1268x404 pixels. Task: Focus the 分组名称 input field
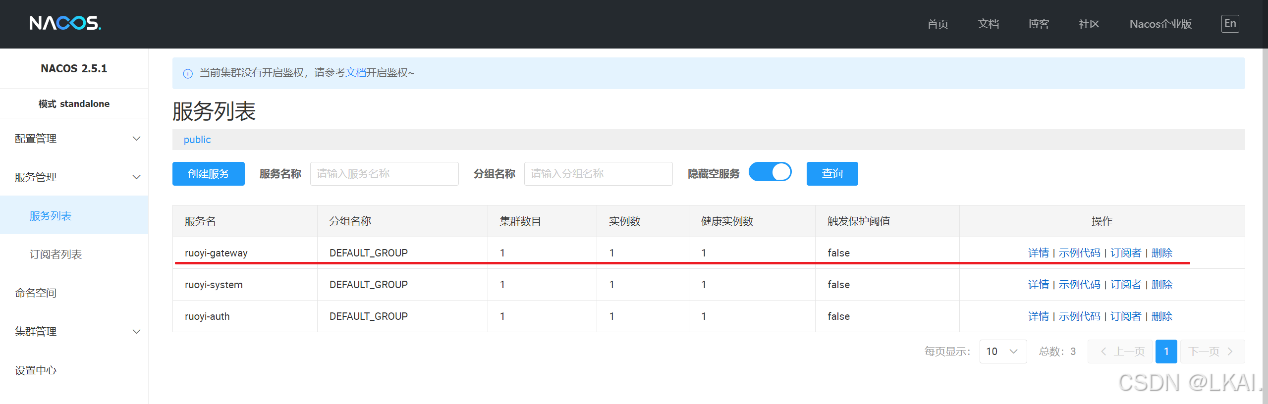598,174
